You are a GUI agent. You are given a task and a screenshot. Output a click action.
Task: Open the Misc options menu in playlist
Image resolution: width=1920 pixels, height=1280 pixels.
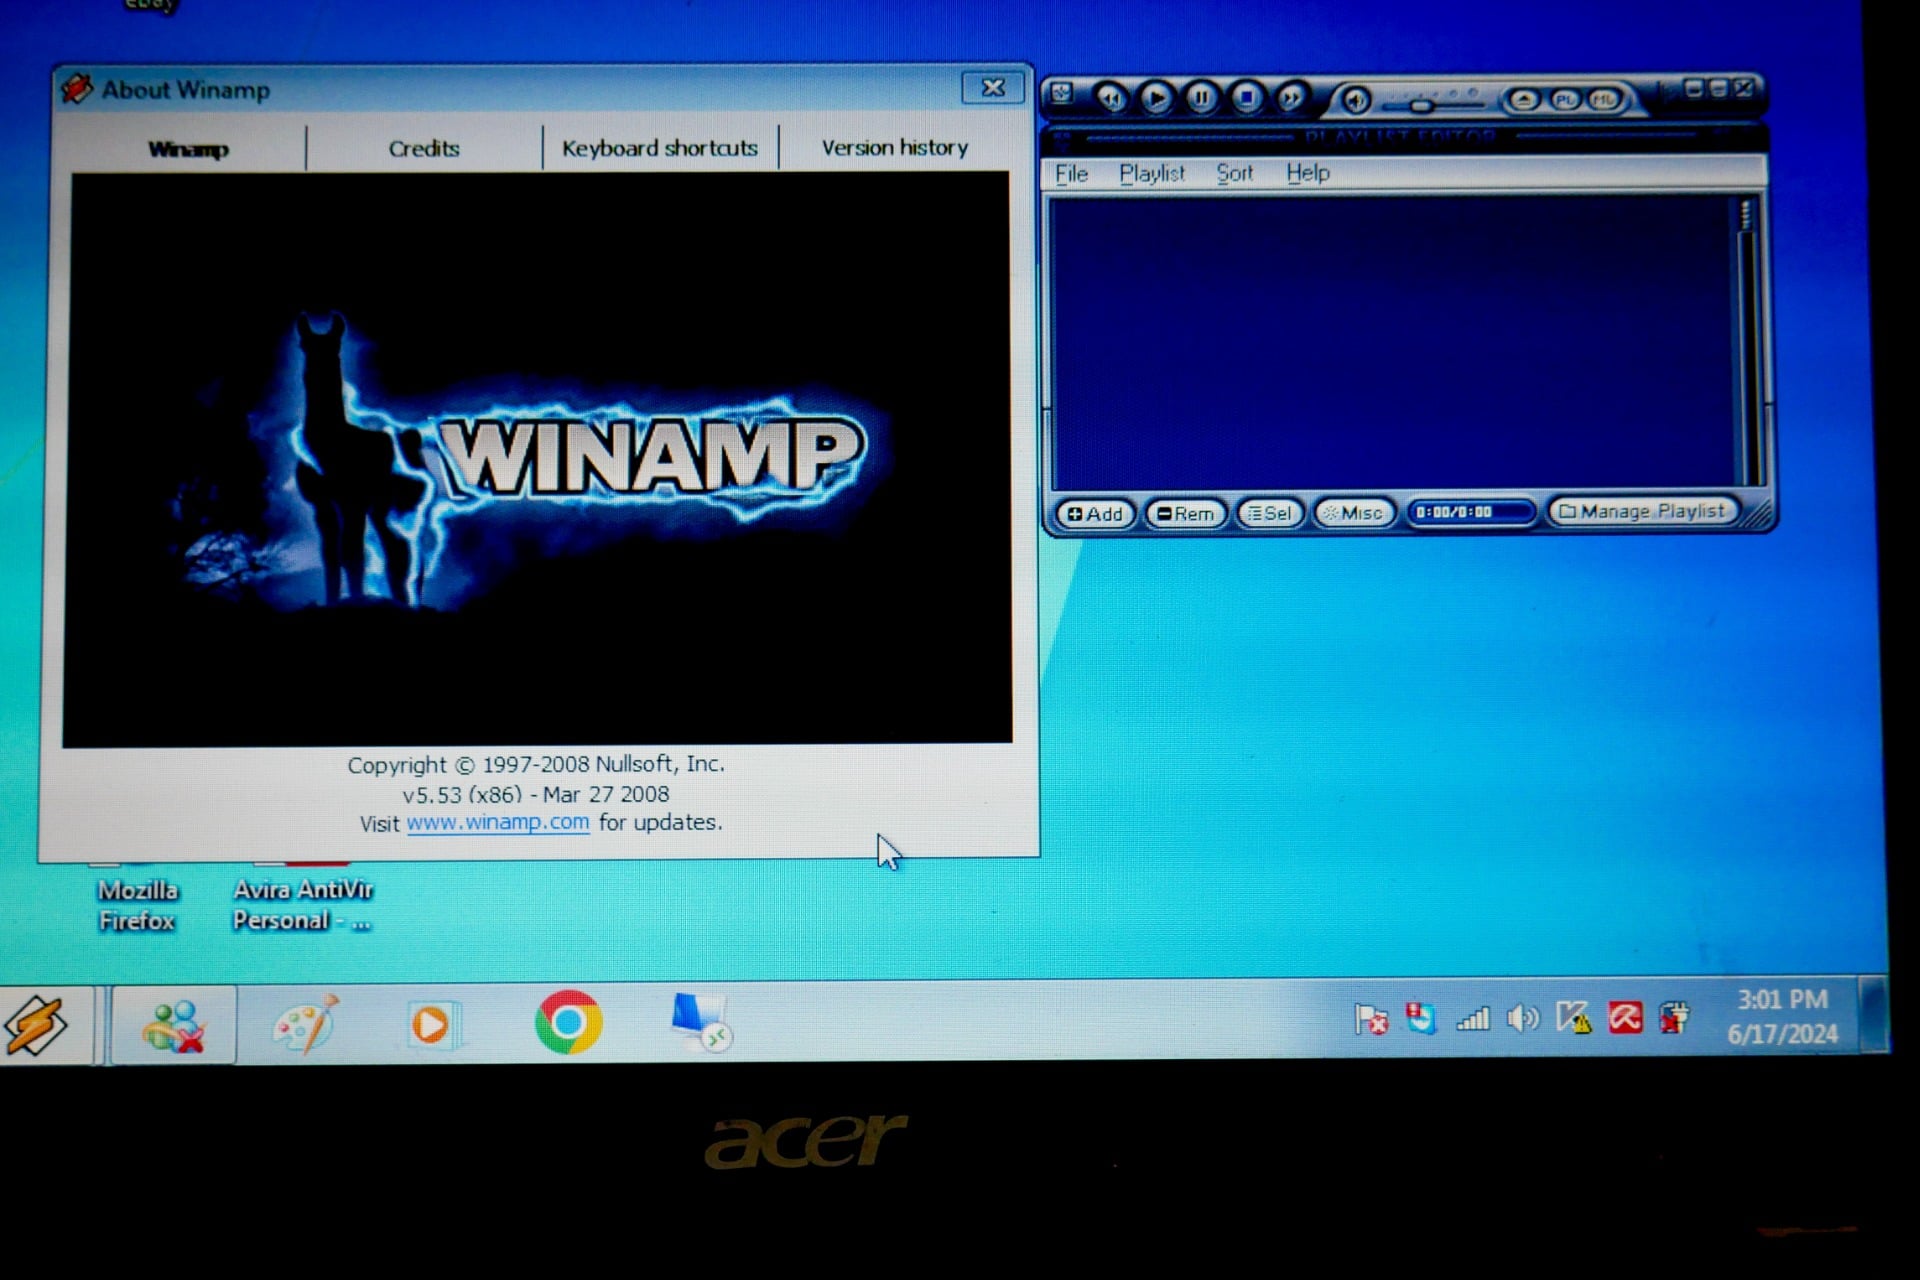1353,514
